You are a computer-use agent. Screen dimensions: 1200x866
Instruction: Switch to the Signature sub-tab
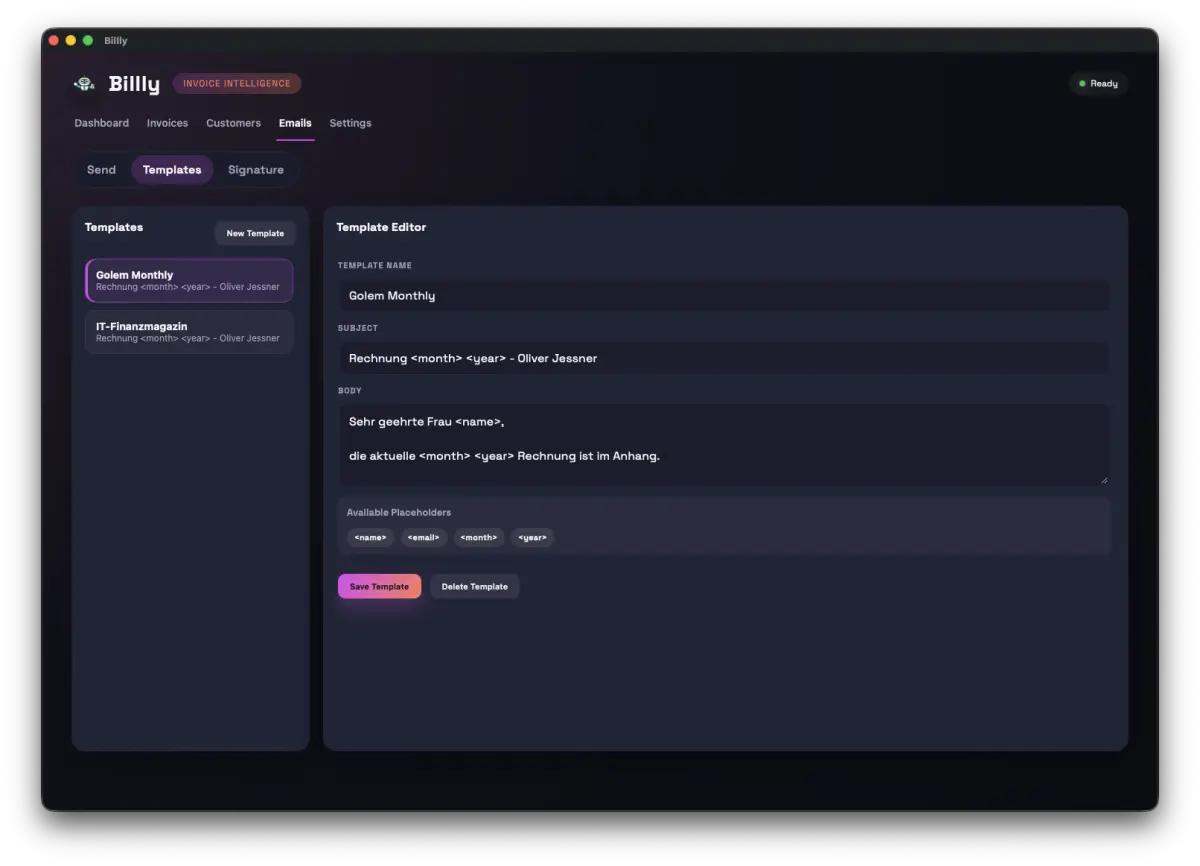click(x=256, y=170)
